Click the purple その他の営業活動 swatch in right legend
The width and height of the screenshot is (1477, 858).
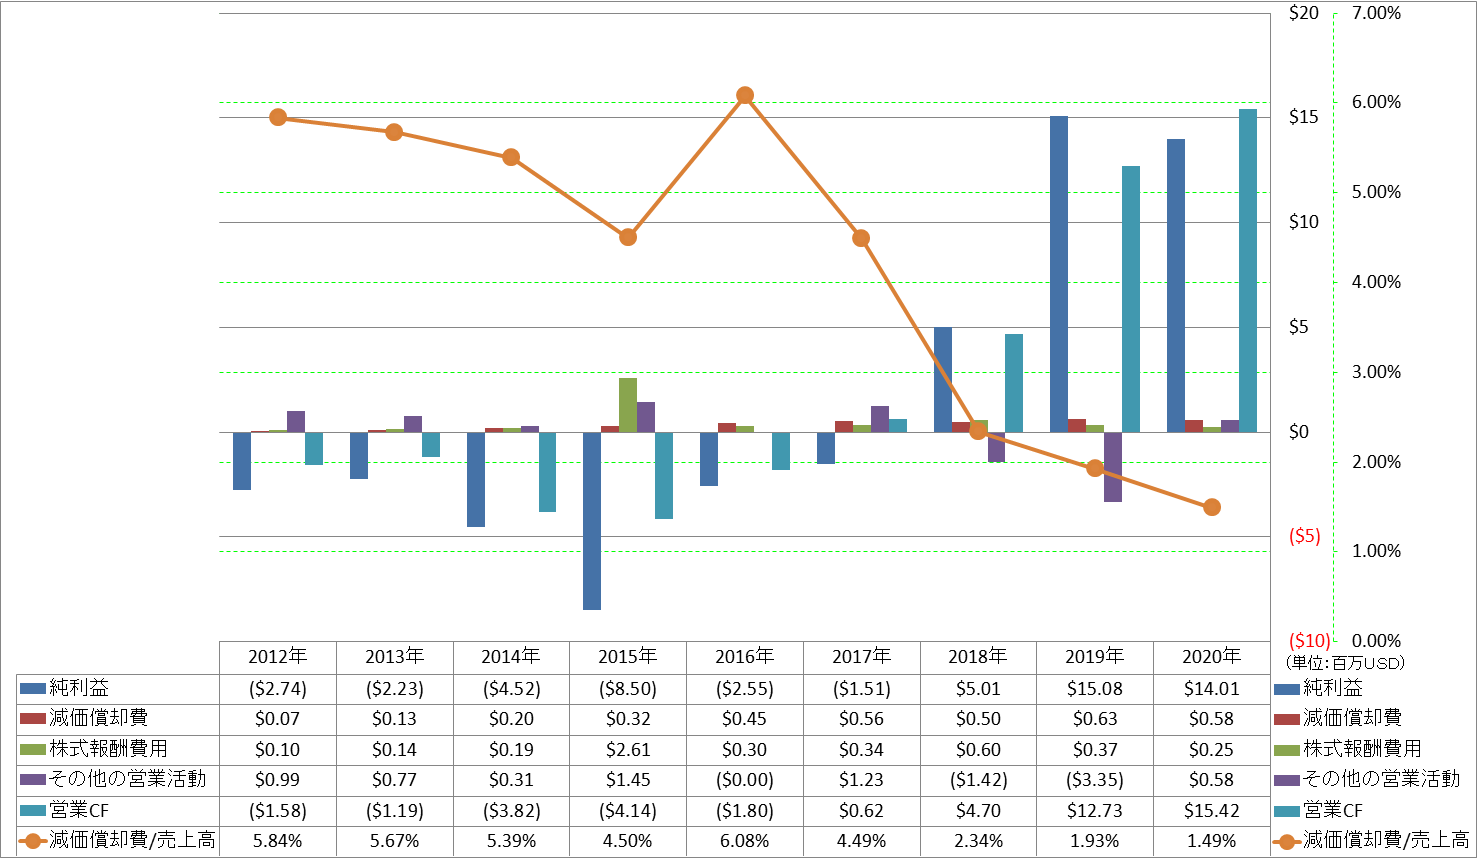[x=1287, y=779]
